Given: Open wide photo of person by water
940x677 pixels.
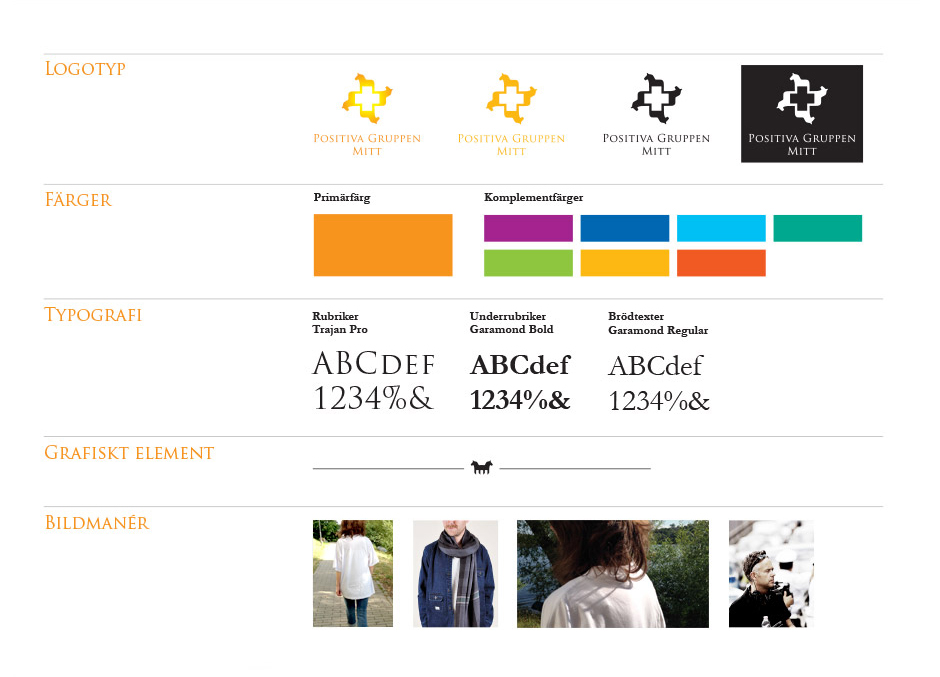Looking at the screenshot, I should point(613,574).
